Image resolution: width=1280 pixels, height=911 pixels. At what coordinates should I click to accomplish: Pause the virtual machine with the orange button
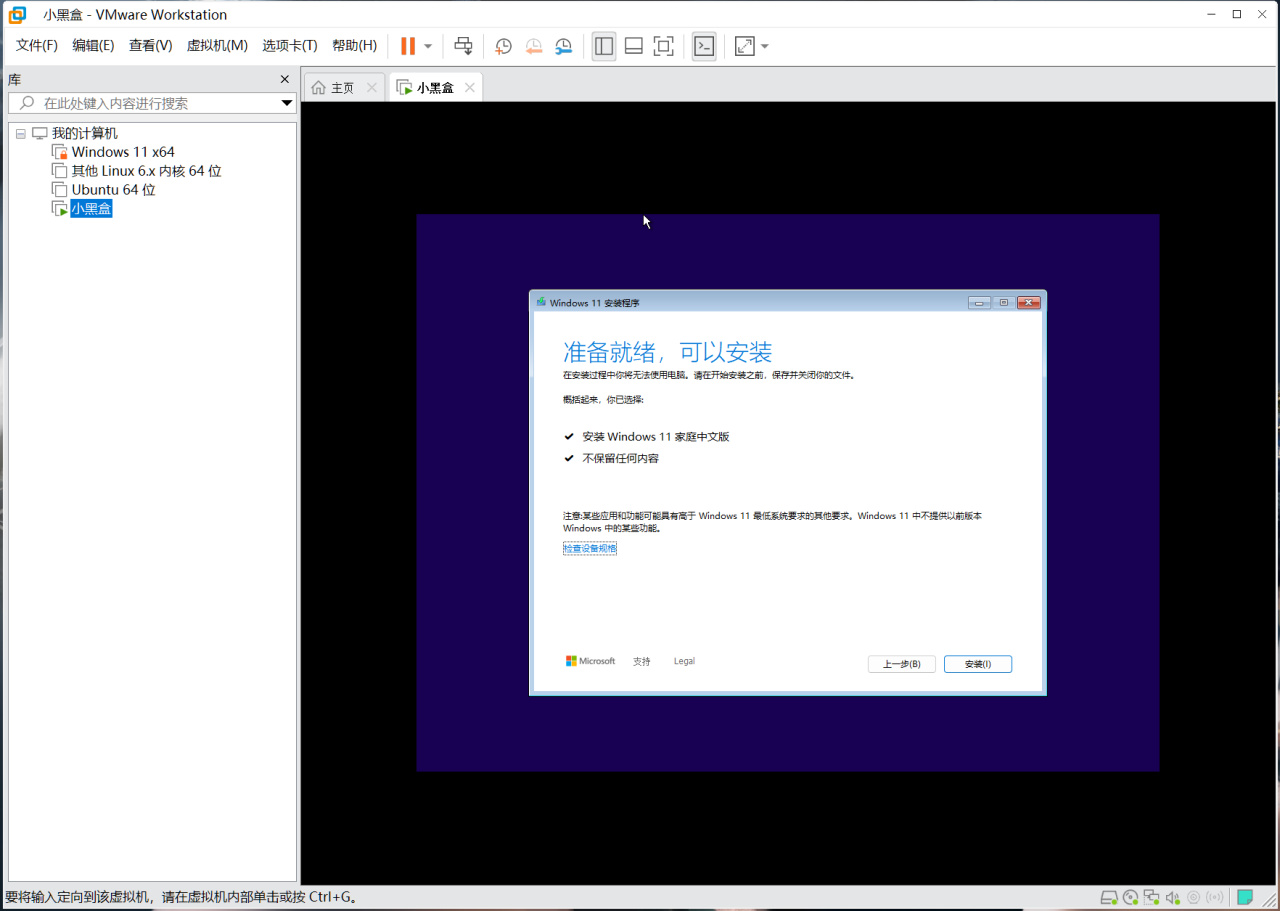click(x=408, y=46)
